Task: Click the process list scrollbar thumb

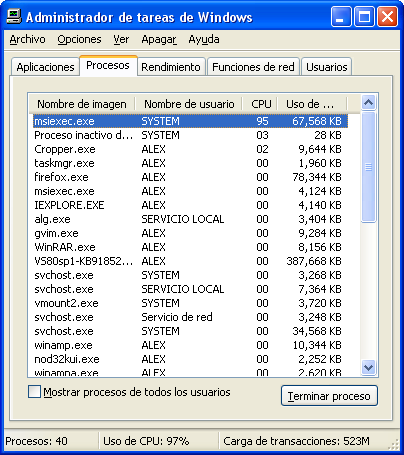Action: (368, 167)
